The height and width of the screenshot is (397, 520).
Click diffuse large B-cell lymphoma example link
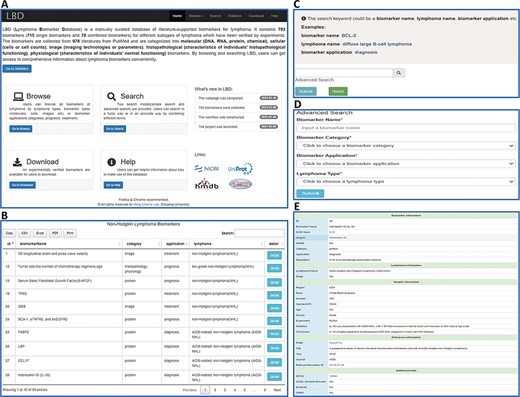click(x=377, y=44)
